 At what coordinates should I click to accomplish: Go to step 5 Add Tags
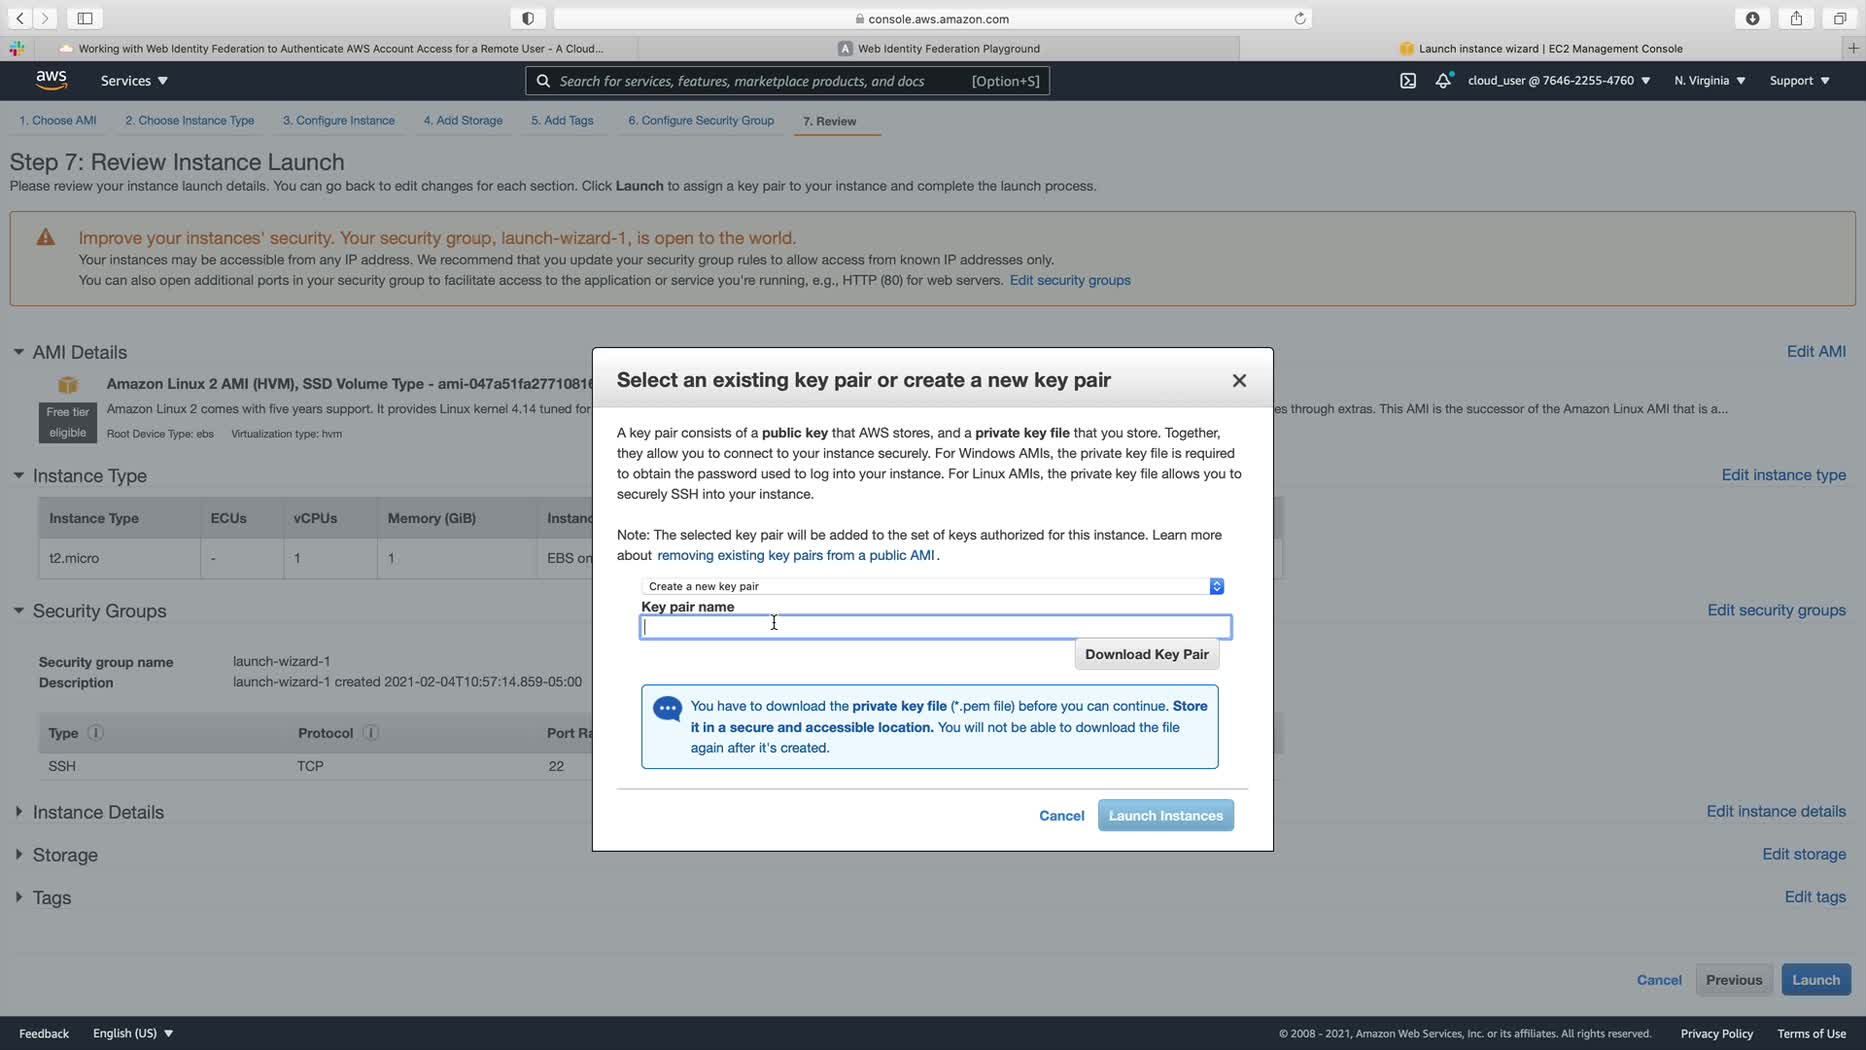click(x=562, y=121)
